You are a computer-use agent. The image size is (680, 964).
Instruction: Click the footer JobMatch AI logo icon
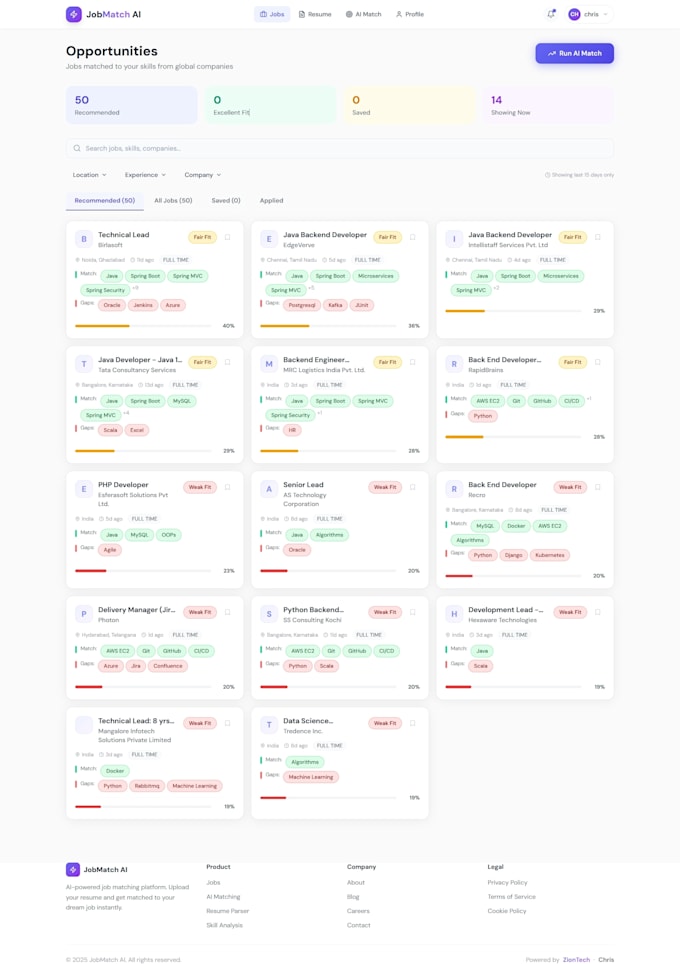click(x=73, y=869)
